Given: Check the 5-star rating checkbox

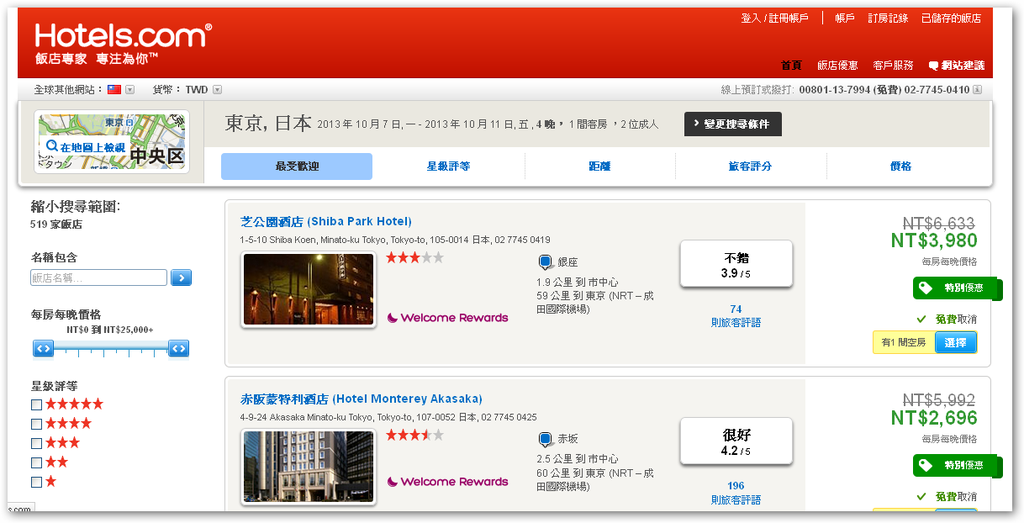Looking at the screenshot, I should point(37,405).
